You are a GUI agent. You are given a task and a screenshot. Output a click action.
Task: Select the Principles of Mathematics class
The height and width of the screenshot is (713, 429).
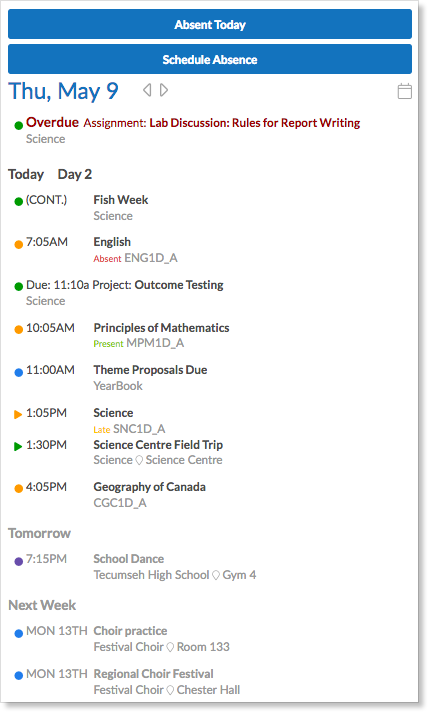161,328
